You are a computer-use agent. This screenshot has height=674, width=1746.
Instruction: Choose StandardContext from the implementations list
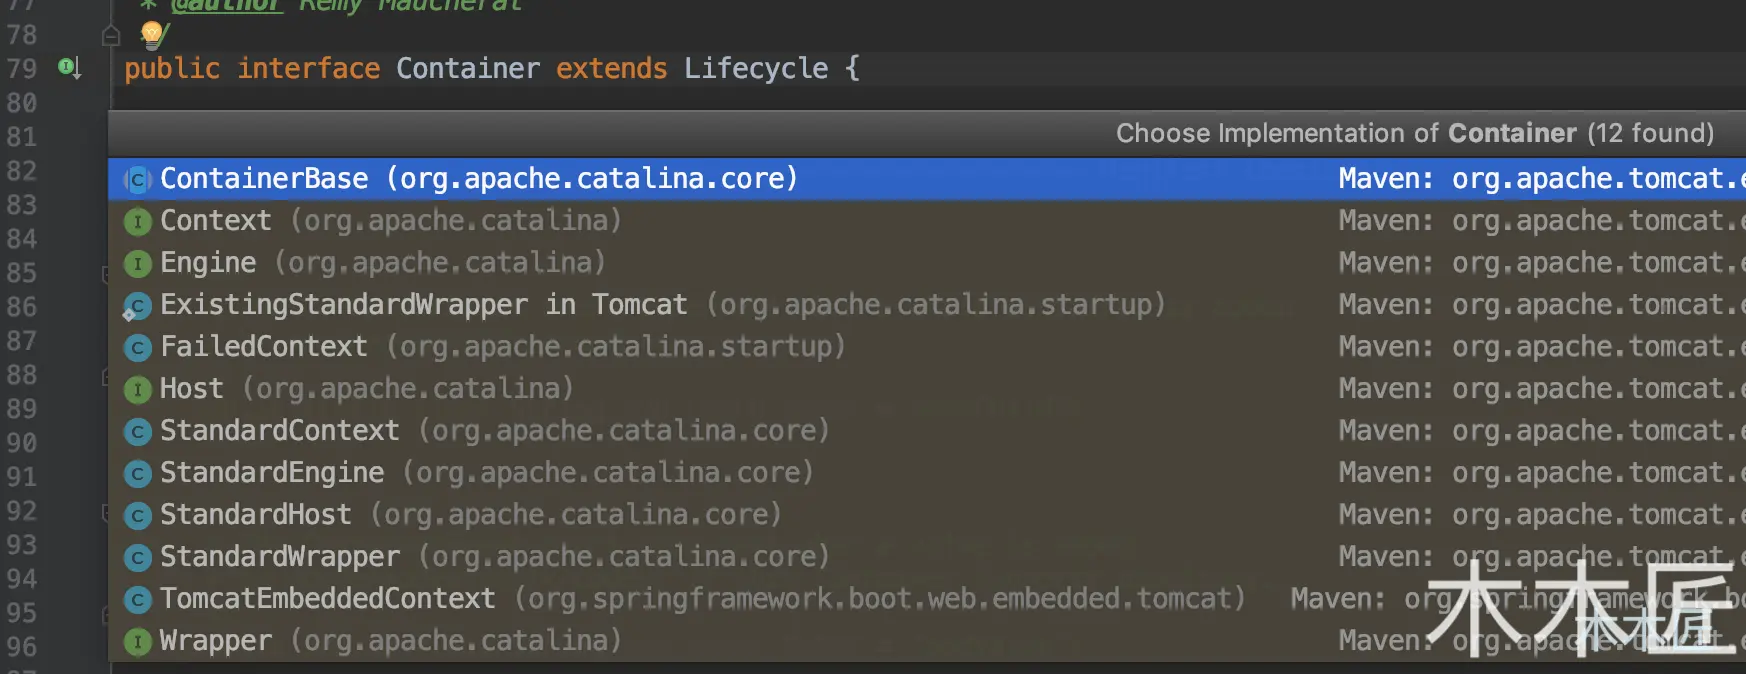tap(494, 431)
